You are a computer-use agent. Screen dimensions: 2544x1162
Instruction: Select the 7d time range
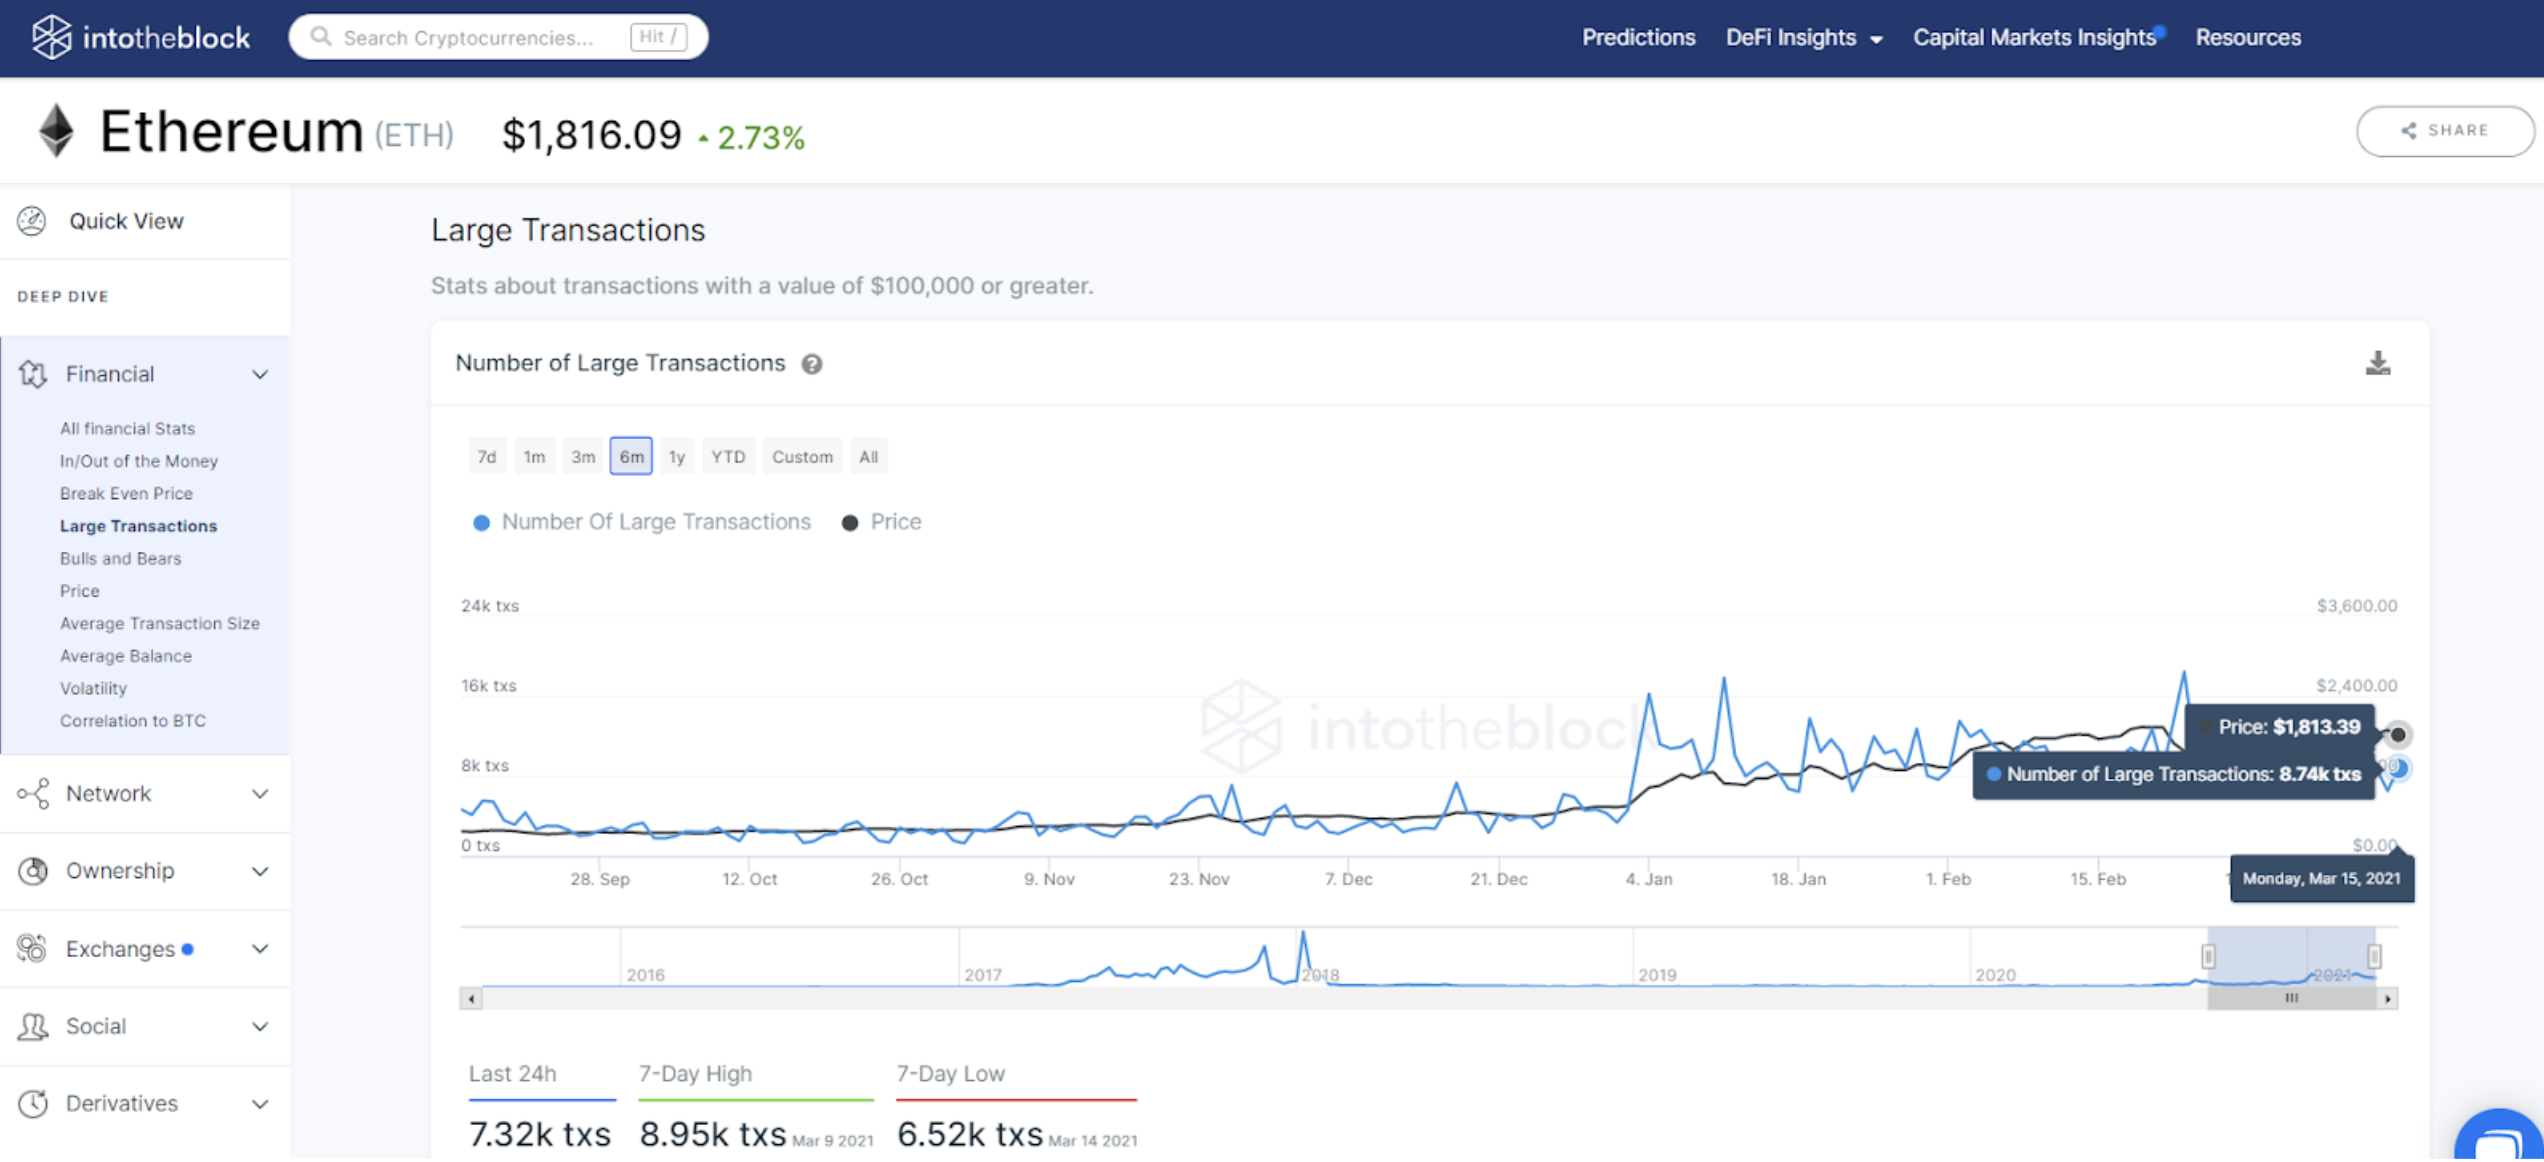tap(487, 457)
